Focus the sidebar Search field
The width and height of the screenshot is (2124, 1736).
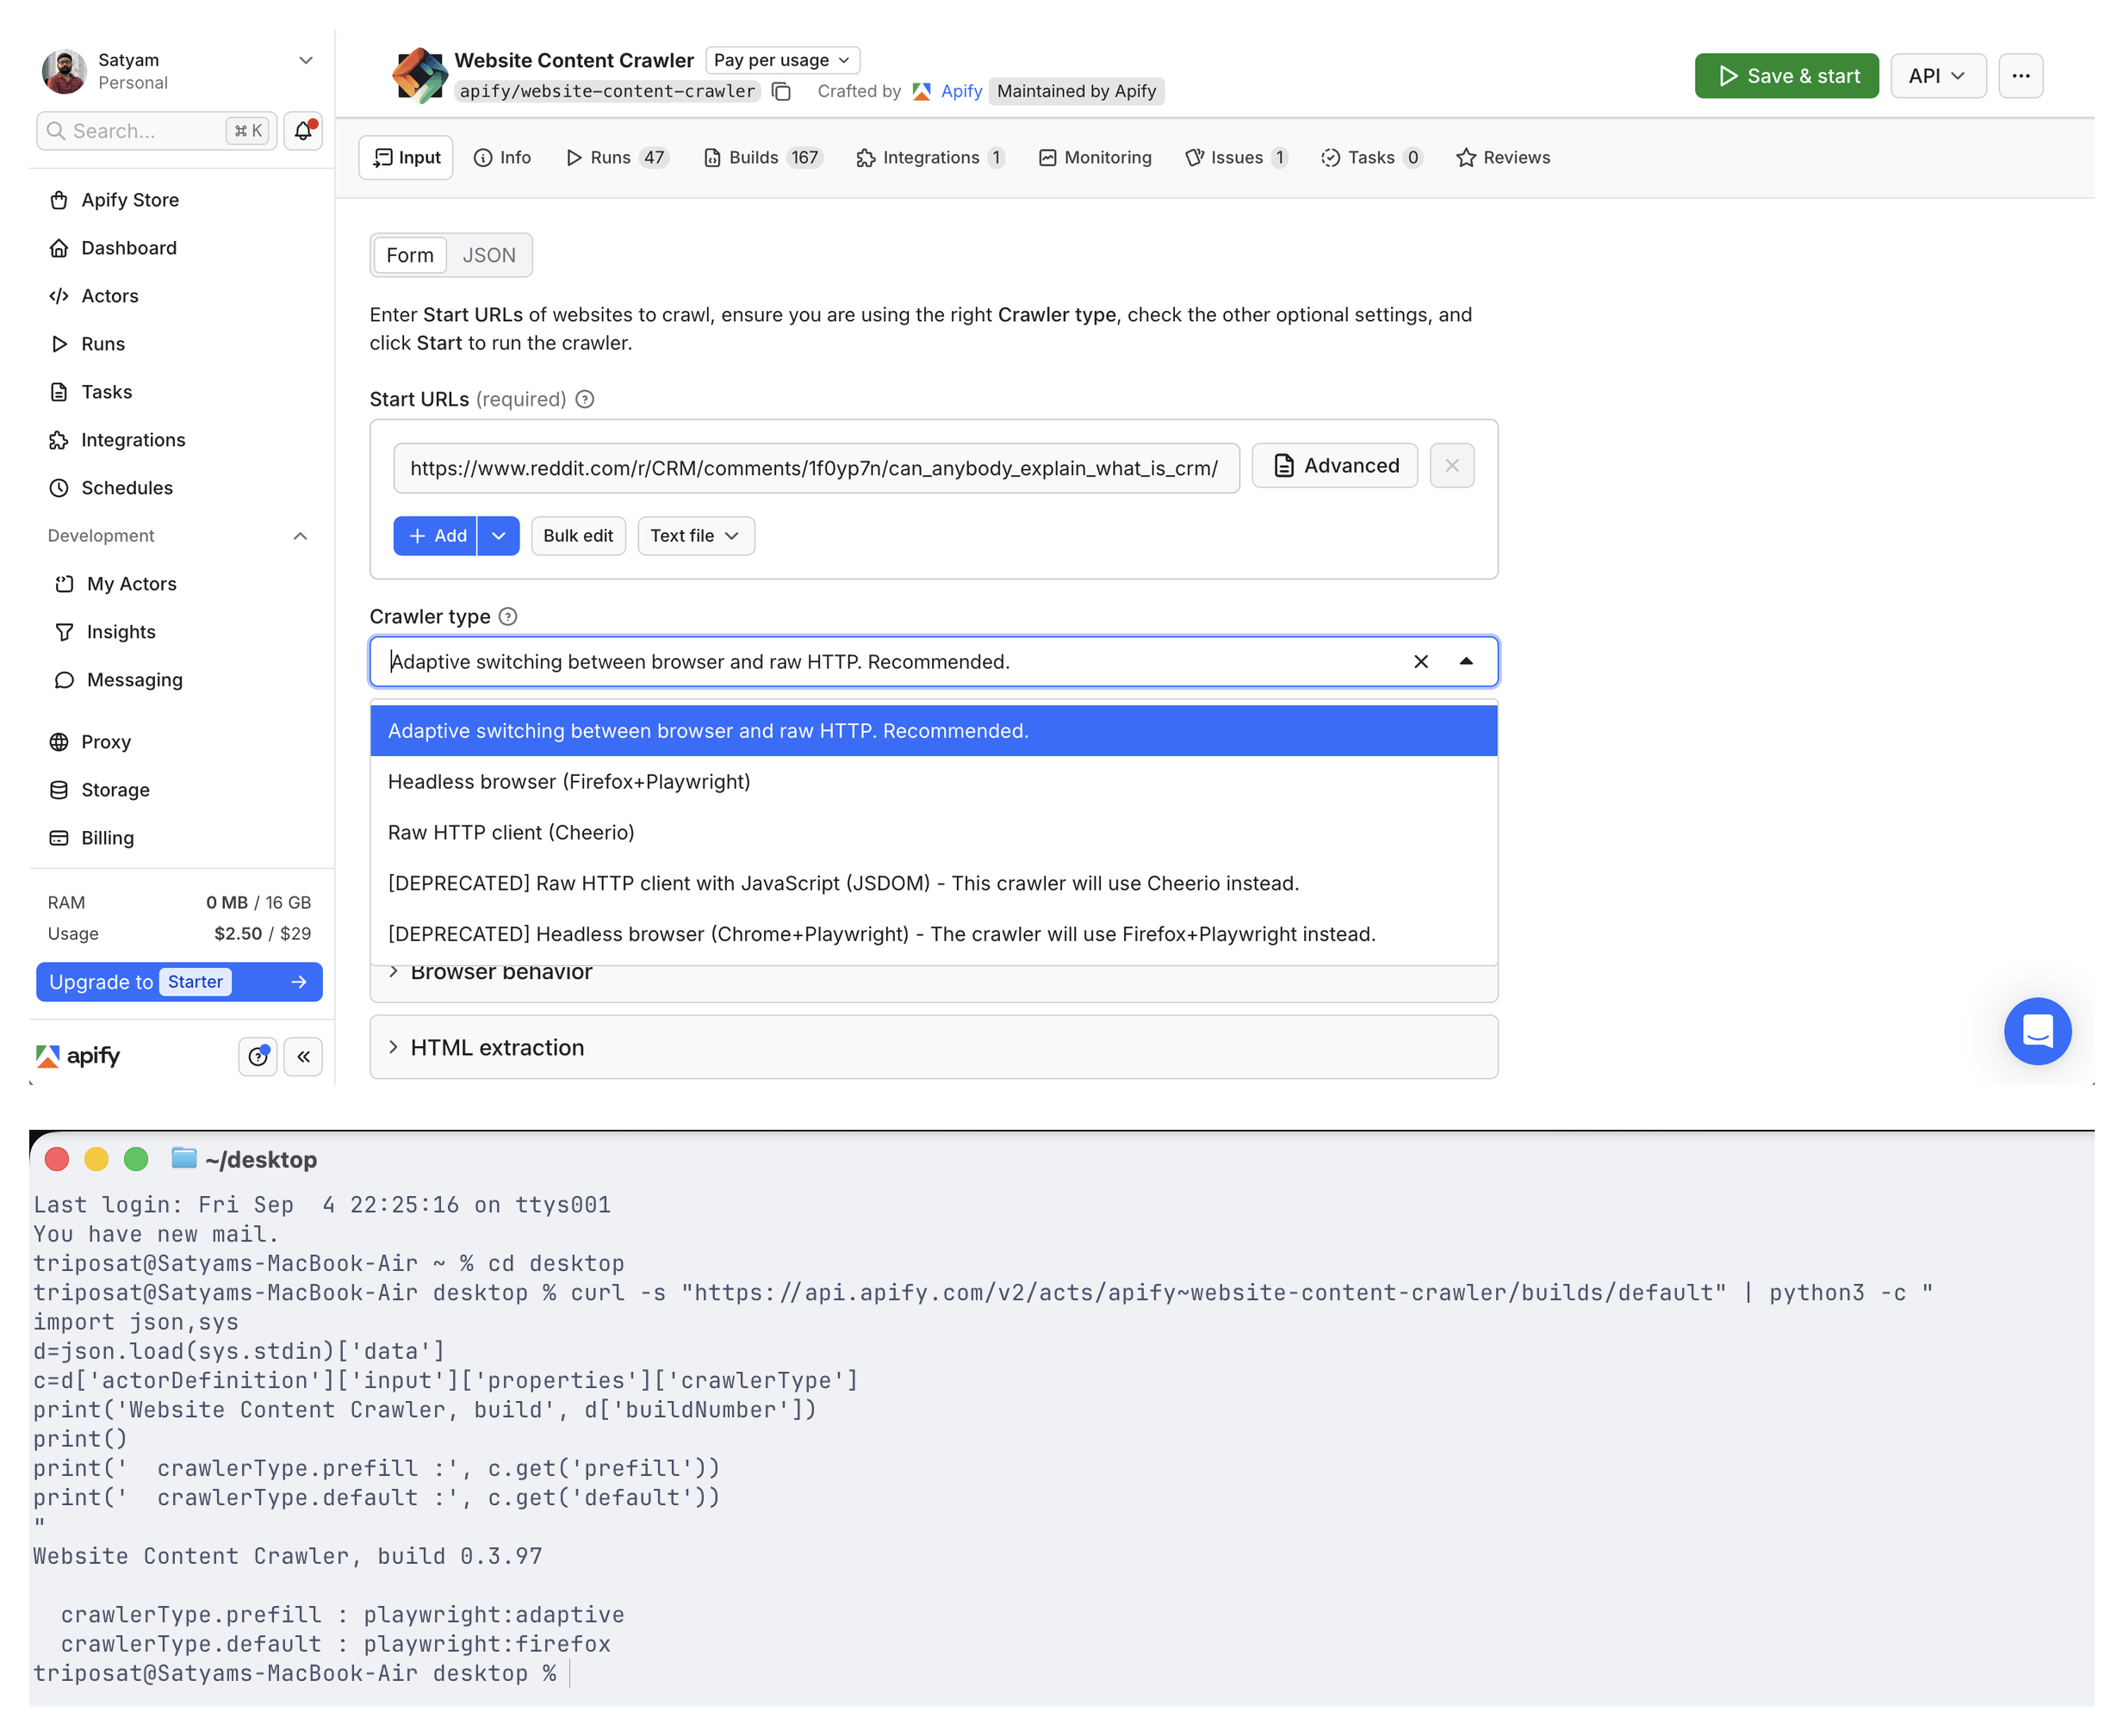pos(157,131)
